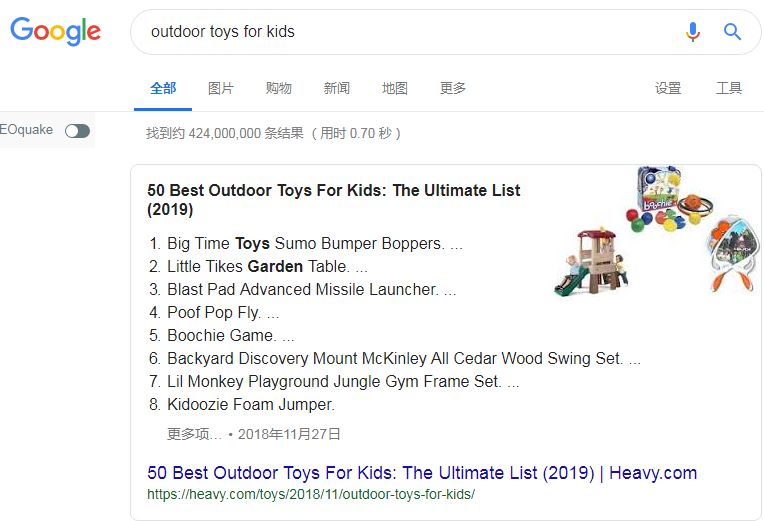Viewport: 764px width, 521px height.
Task: Open the 新闻 news tab
Action: click(337, 88)
